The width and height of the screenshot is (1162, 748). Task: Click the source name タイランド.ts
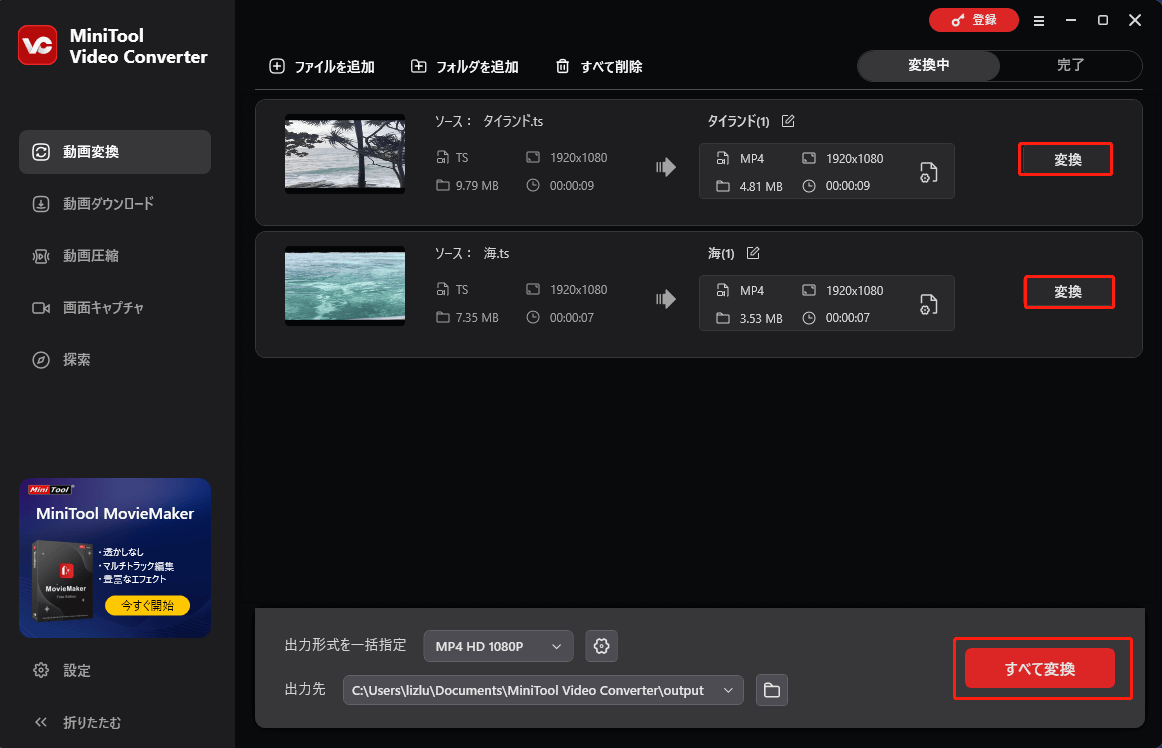(x=513, y=122)
